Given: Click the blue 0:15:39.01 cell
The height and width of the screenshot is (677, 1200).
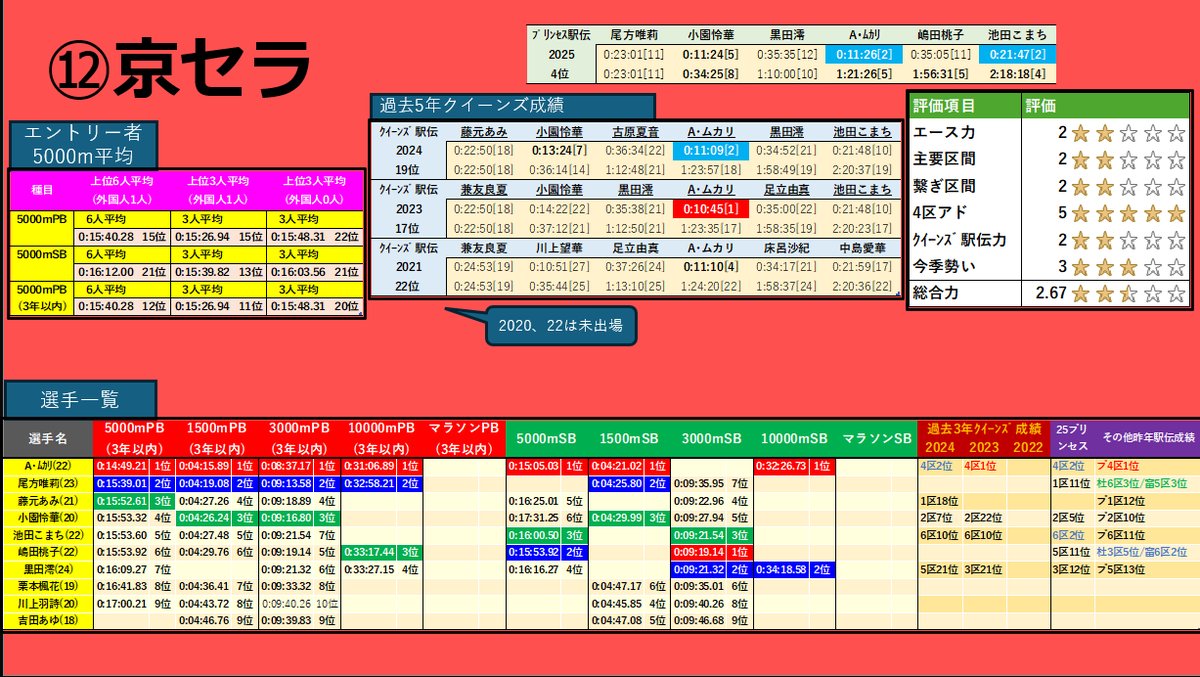Looking at the screenshot, I should [122, 482].
